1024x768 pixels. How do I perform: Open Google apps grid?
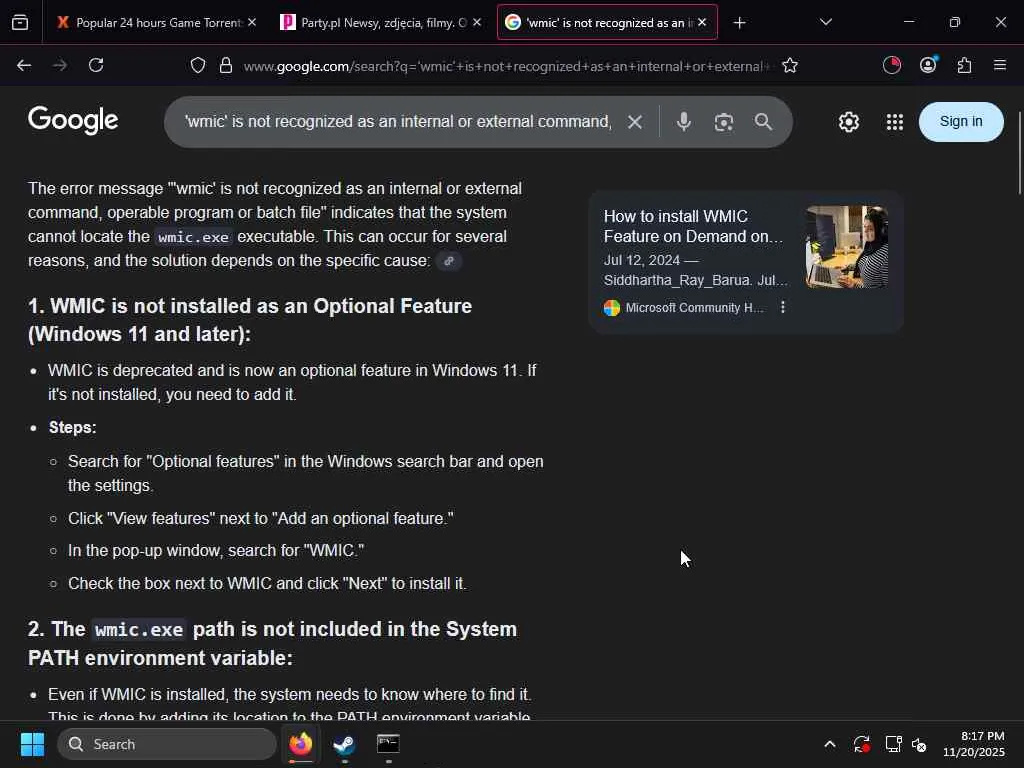pos(895,121)
